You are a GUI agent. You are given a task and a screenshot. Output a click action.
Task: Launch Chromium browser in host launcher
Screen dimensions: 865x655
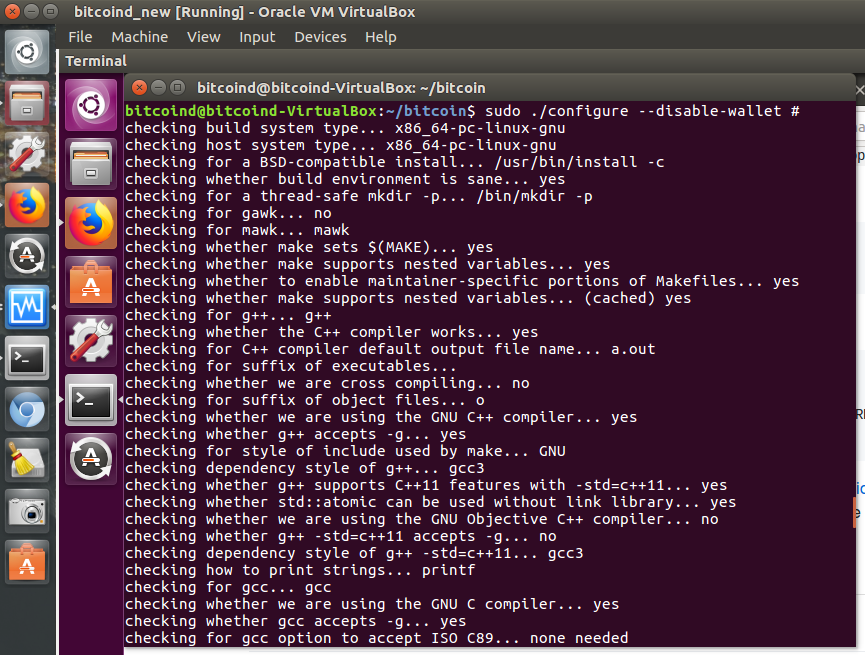tap(27, 409)
